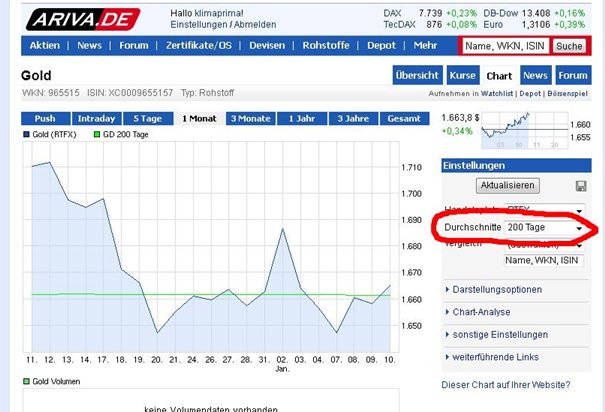Click the Suche button
The image size is (605, 412).
[569, 46]
